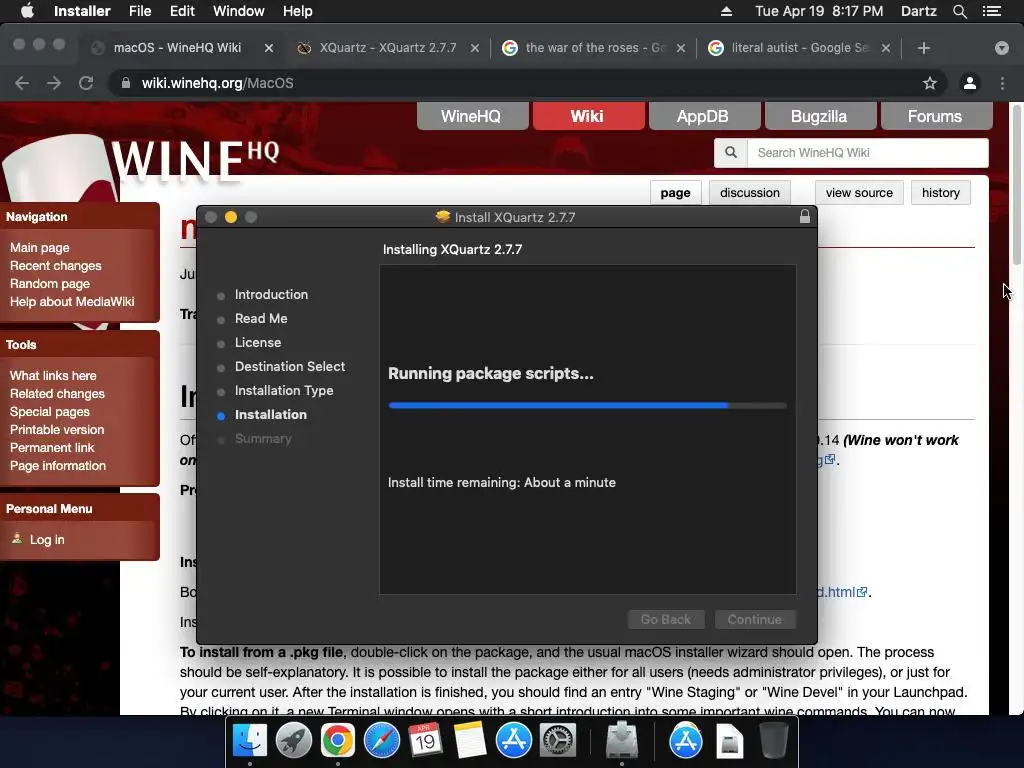Open Finder from the Dock
Image resolution: width=1024 pixels, height=768 pixels.
pyautogui.click(x=249, y=741)
